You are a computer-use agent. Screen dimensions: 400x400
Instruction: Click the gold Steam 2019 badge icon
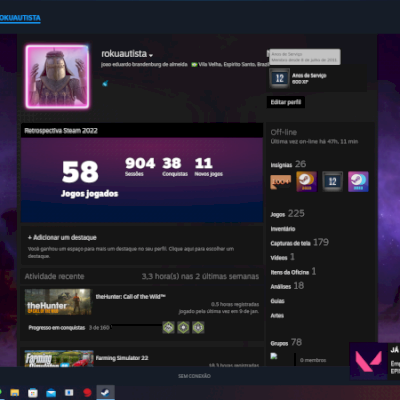[x=307, y=182]
